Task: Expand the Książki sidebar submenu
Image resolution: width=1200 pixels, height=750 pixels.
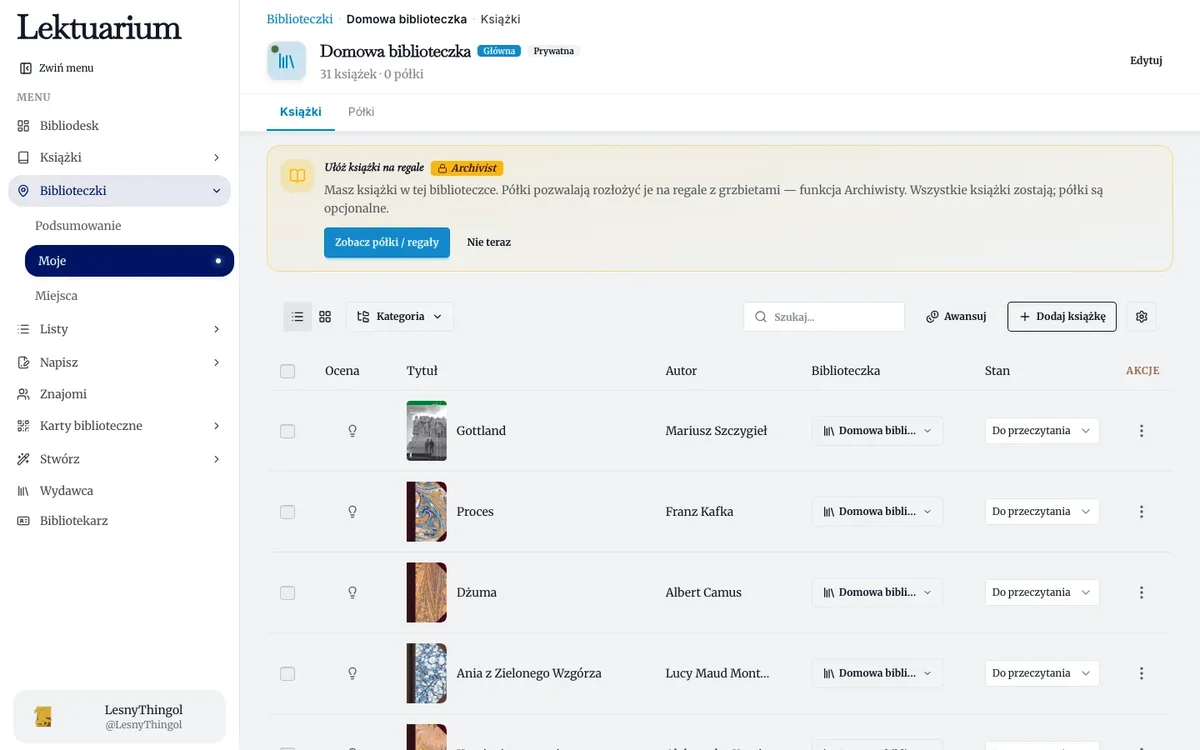Action: [x=217, y=158]
